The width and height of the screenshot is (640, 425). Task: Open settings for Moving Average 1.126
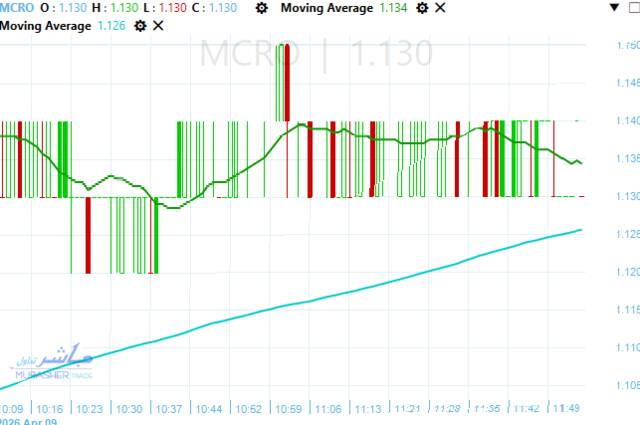click(x=140, y=25)
